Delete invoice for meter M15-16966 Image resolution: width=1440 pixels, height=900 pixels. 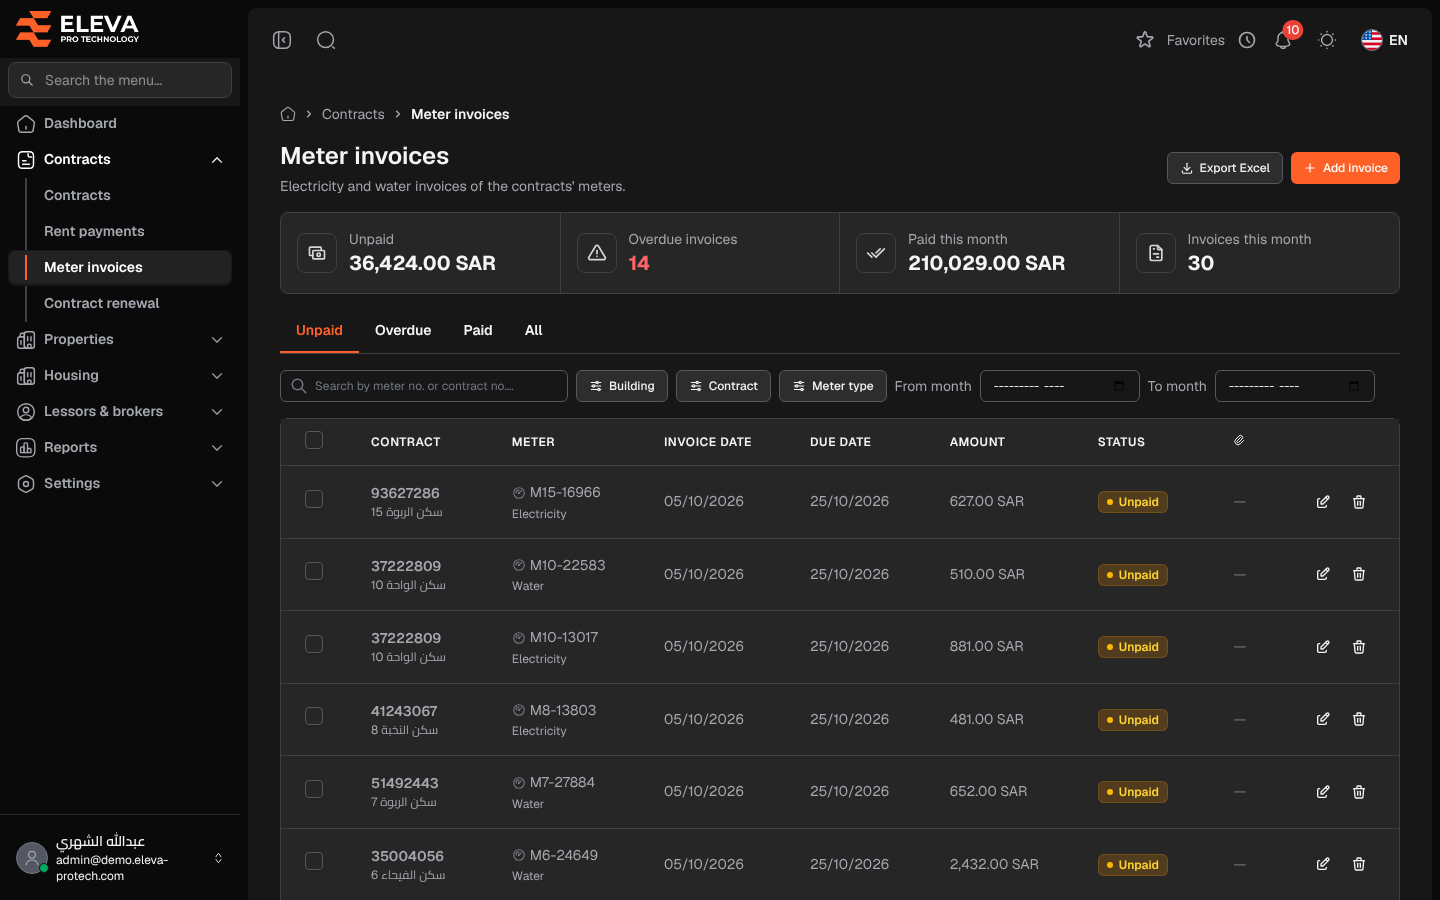[1359, 502]
